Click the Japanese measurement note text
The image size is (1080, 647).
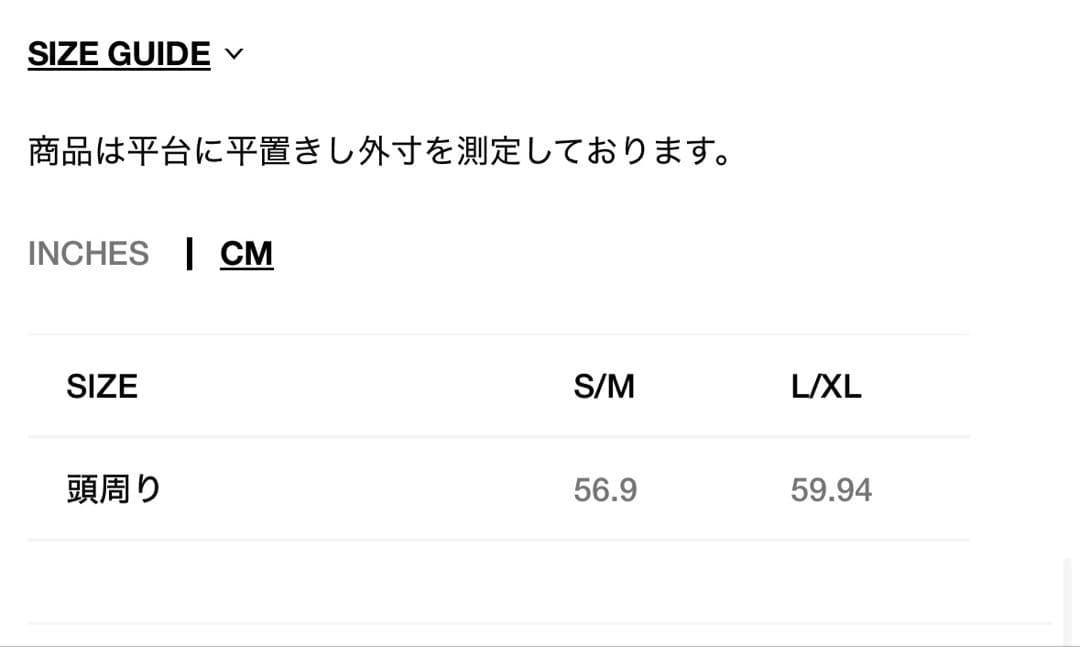point(382,154)
